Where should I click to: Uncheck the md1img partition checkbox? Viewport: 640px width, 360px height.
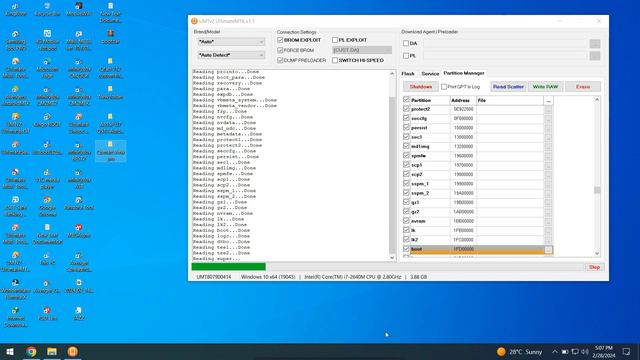[406, 146]
